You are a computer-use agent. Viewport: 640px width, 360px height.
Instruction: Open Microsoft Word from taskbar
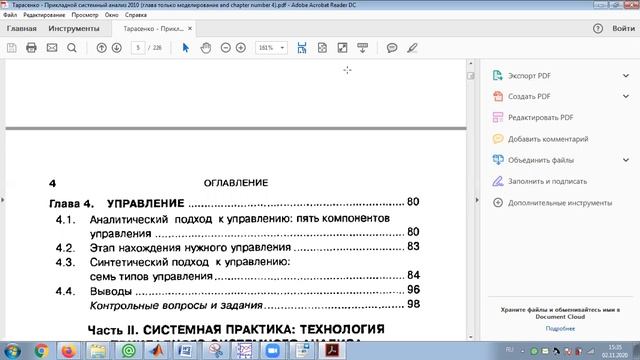coord(186,351)
